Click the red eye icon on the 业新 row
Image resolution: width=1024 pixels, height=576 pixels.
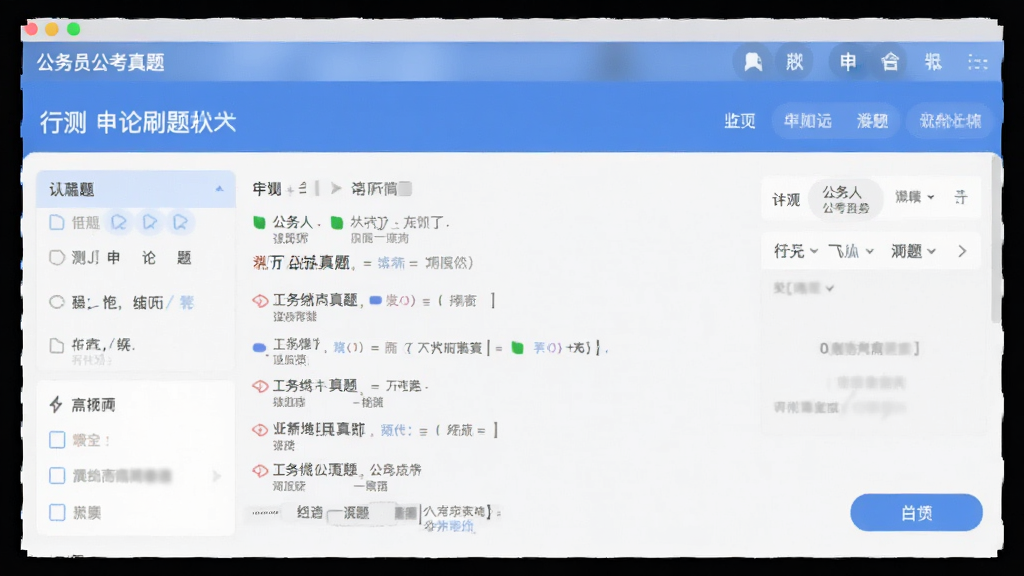pyautogui.click(x=260, y=430)
